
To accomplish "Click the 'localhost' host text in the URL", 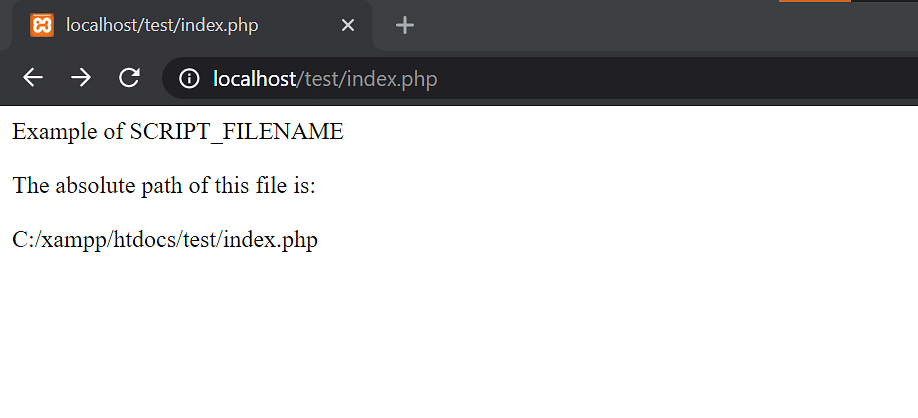I will [x=255, y=78].
